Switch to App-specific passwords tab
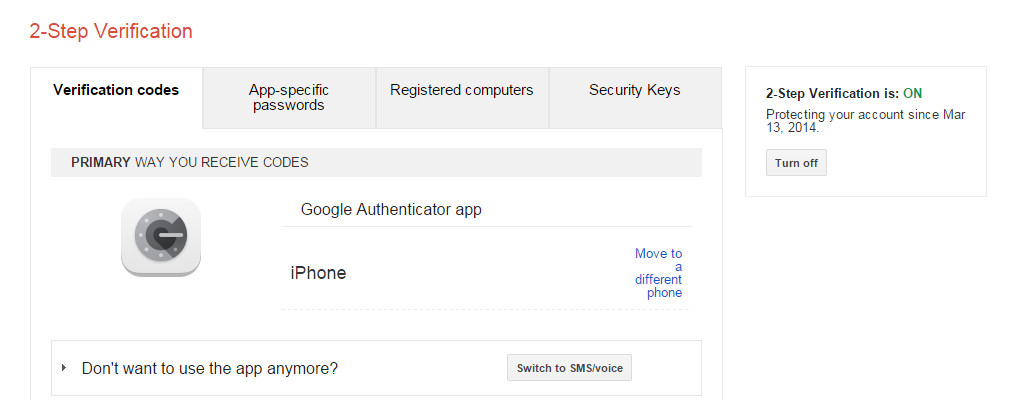Image resolution: width=1015 pixels, height=400 pixels. 288,97
